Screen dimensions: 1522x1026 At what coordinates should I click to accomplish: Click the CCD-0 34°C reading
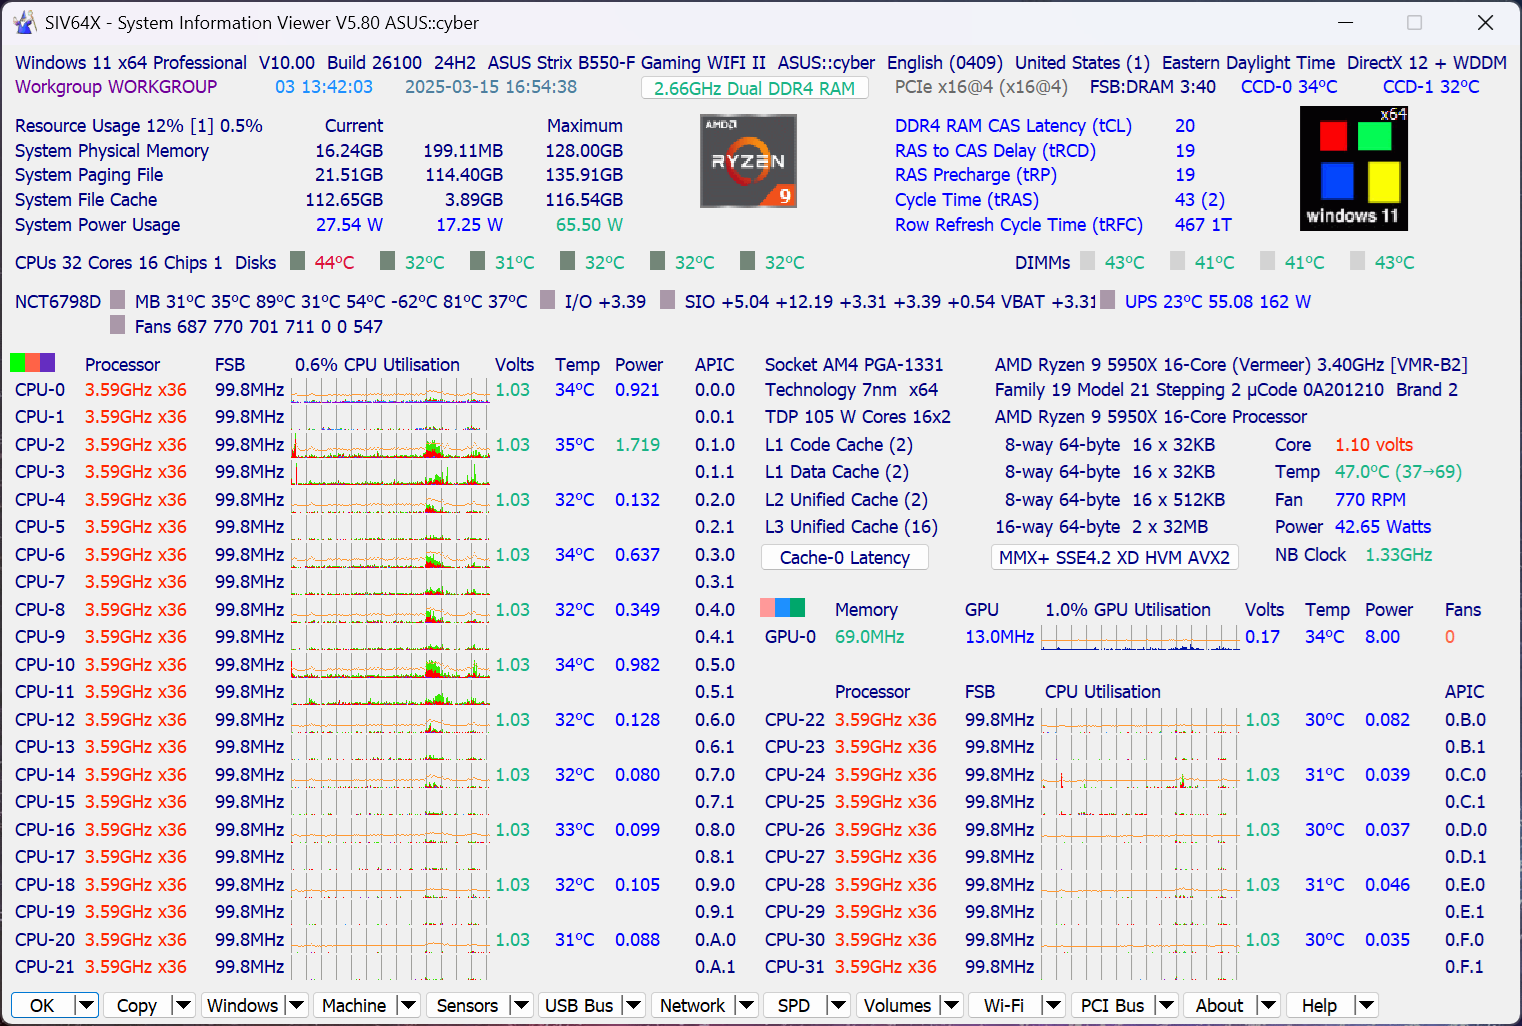pyautogui.click(x=1289, y=86)
